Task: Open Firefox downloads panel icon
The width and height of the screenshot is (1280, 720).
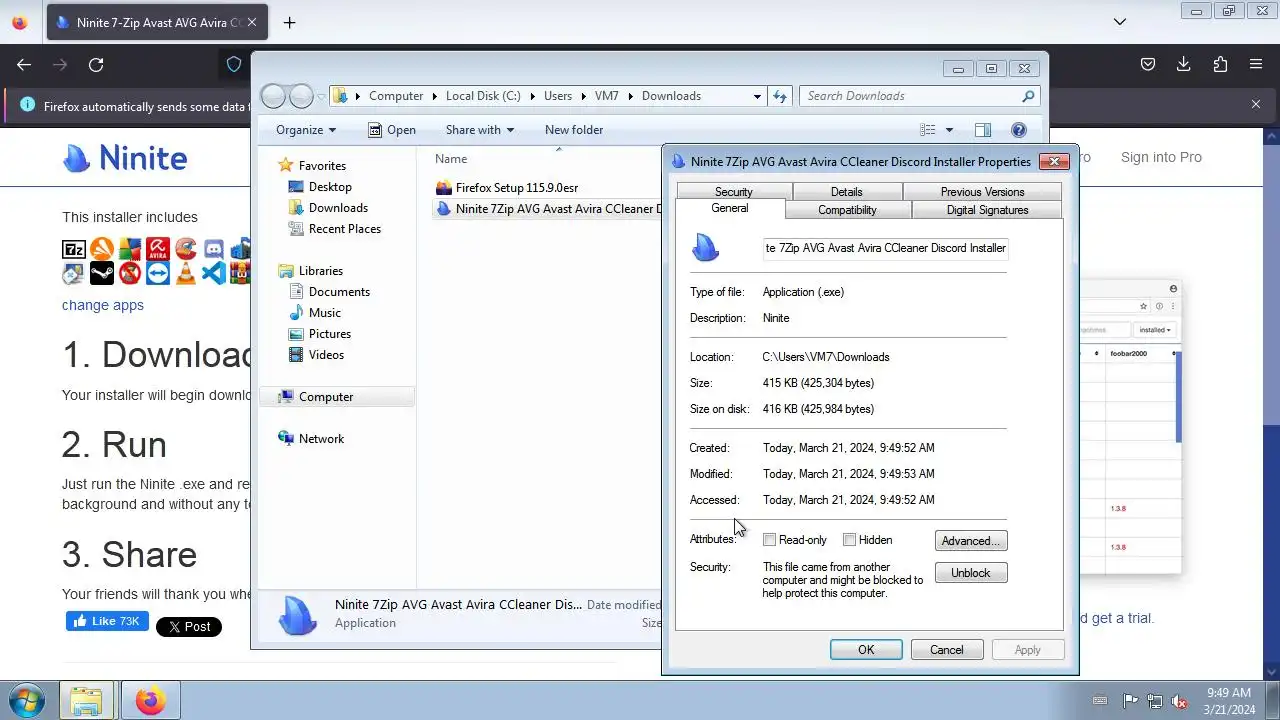Action: [x=1184, y=64]
